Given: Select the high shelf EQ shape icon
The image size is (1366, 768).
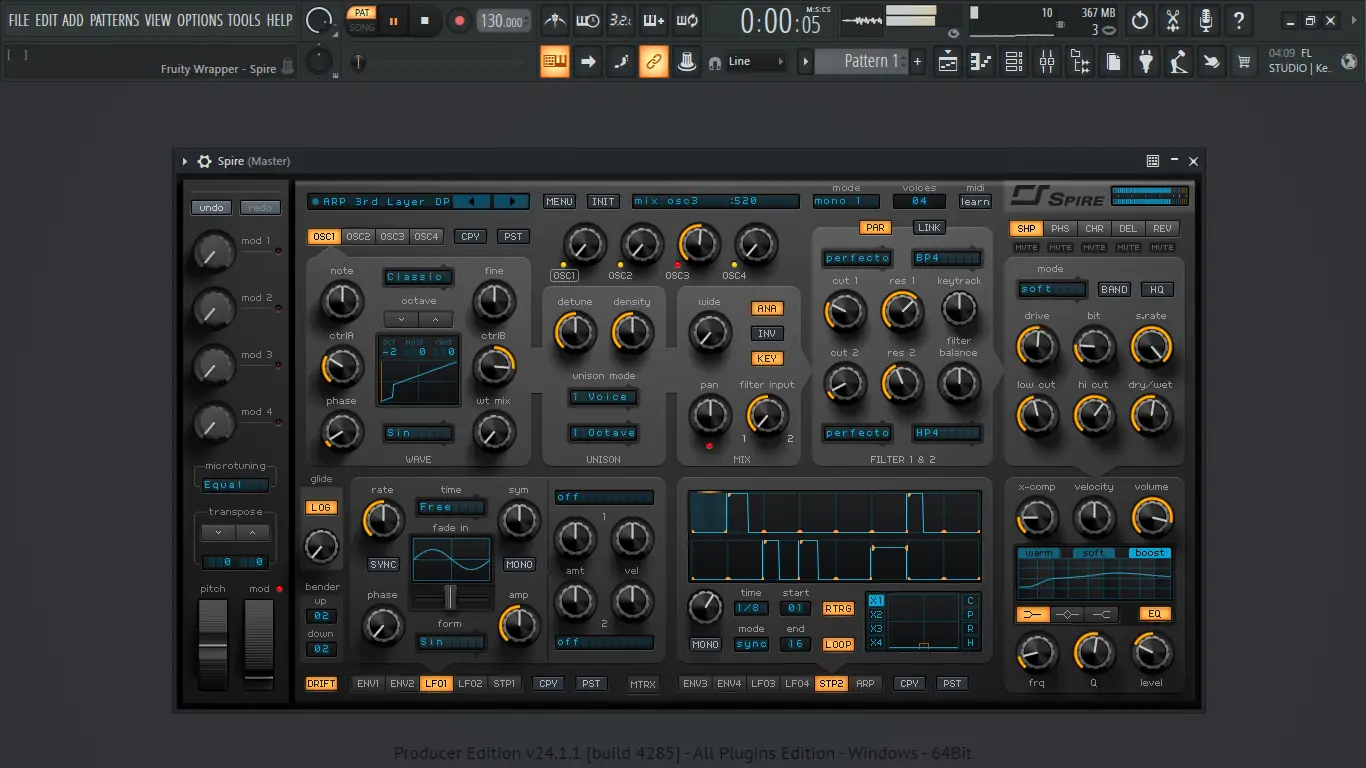Looking at the screenshot, I should coord(1101,614).
